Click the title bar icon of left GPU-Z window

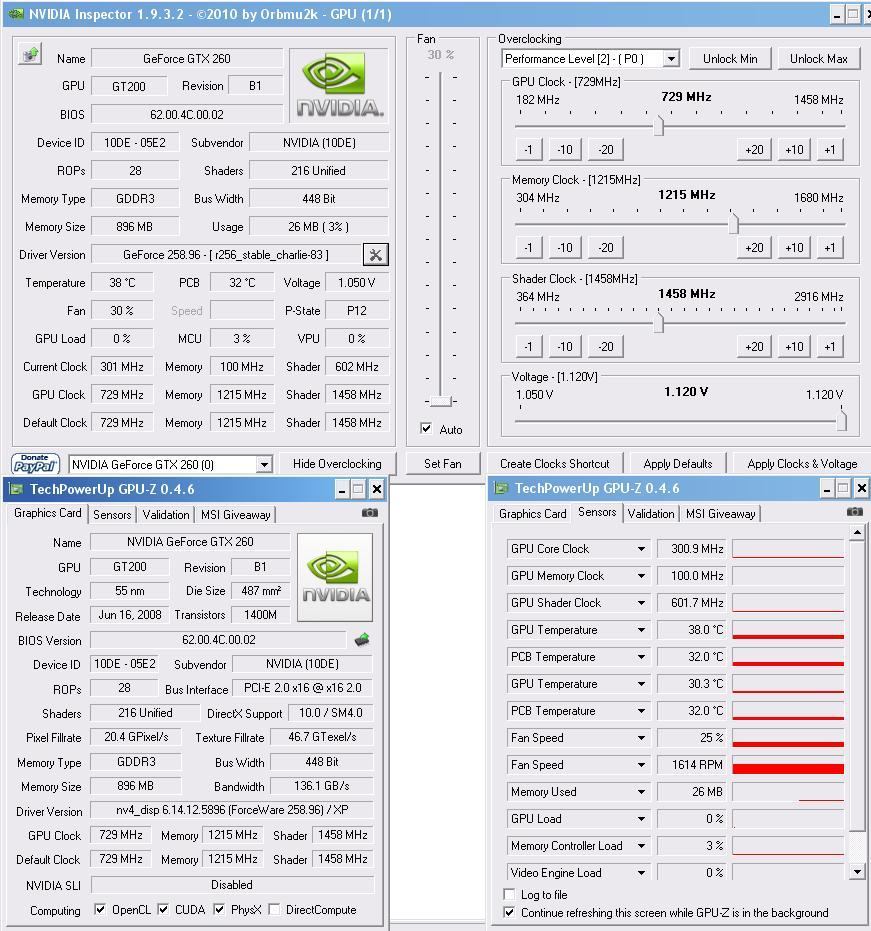coord(16,489)
